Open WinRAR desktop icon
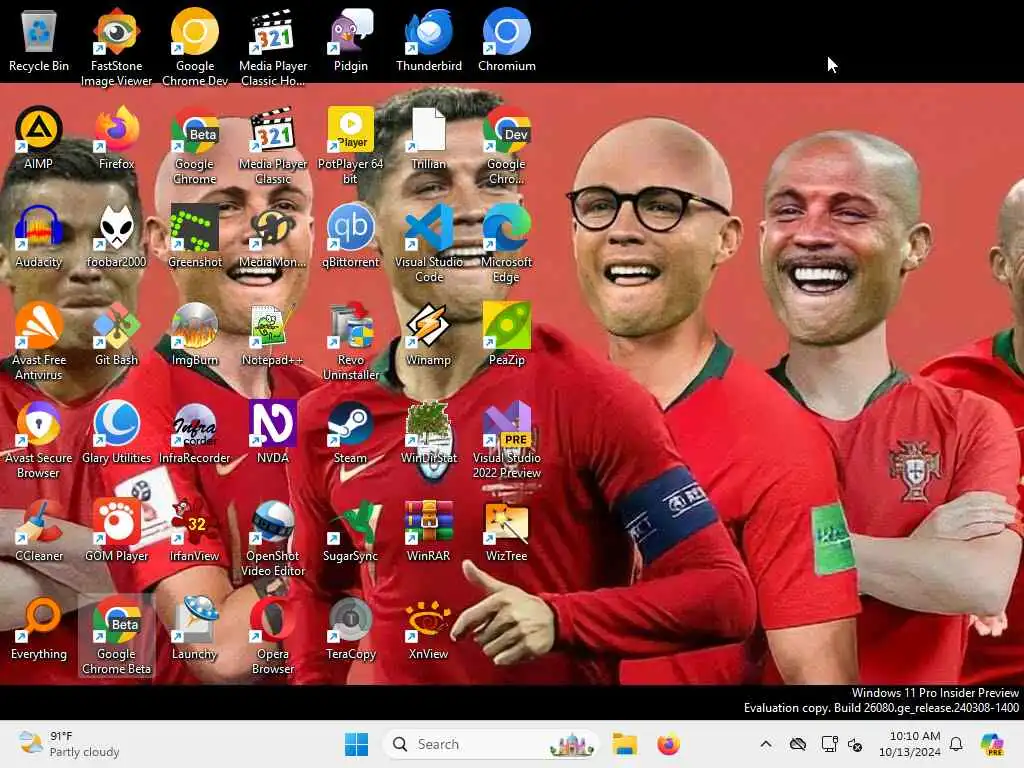Screen dimensions: 1024x768 tap(428, 530)
